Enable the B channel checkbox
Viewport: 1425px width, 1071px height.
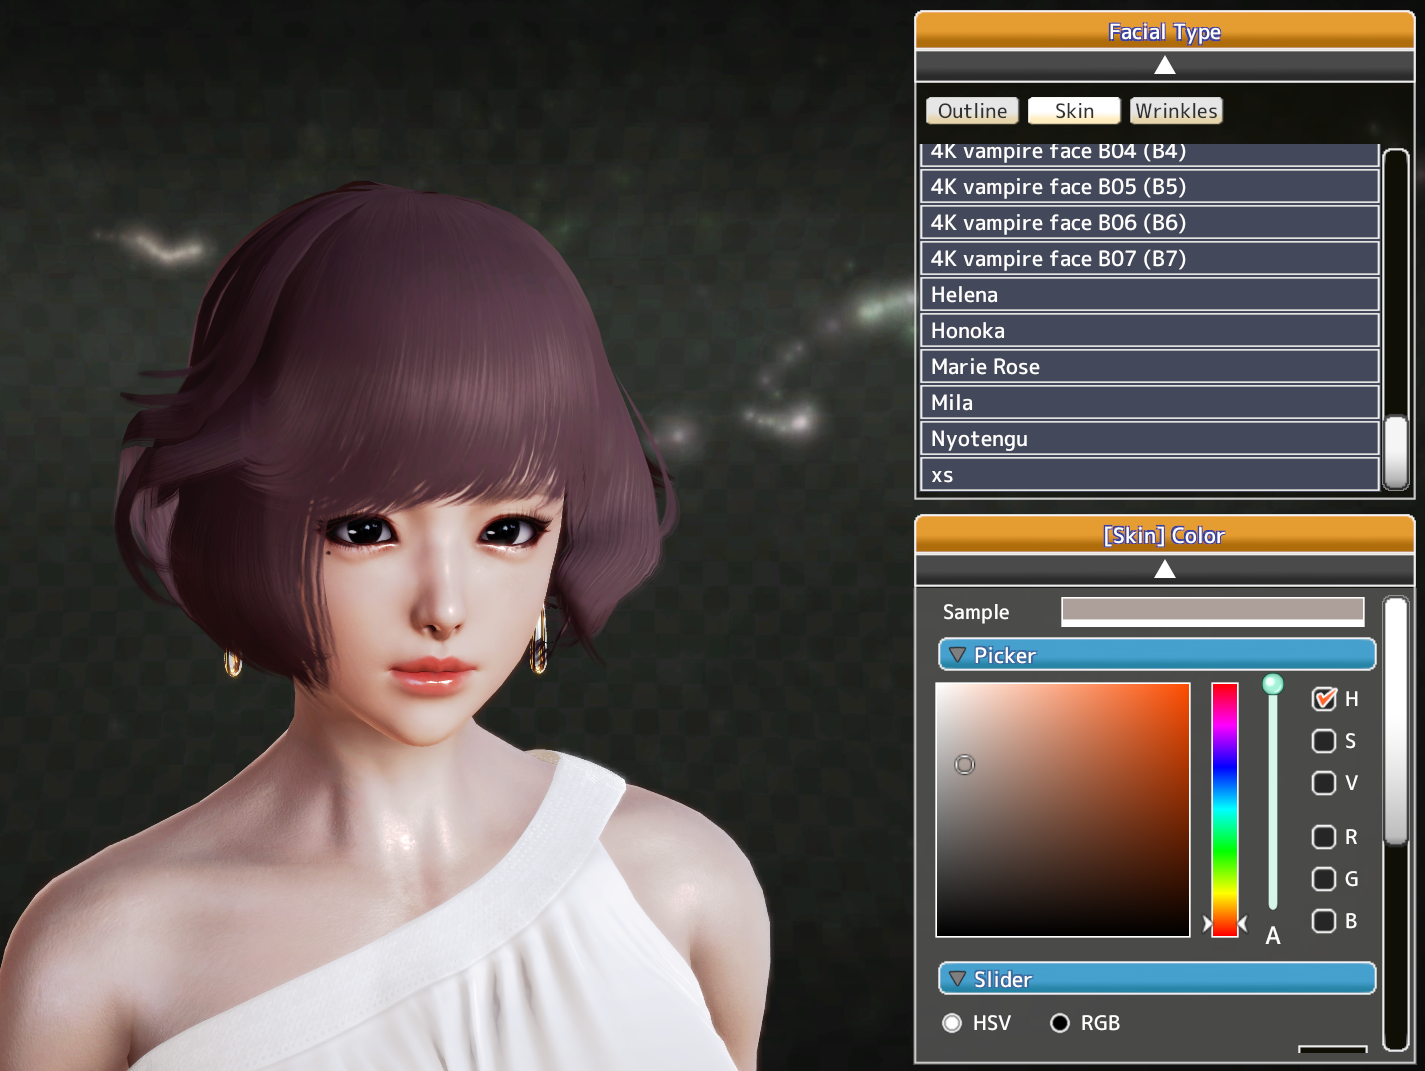point(1324,921)
